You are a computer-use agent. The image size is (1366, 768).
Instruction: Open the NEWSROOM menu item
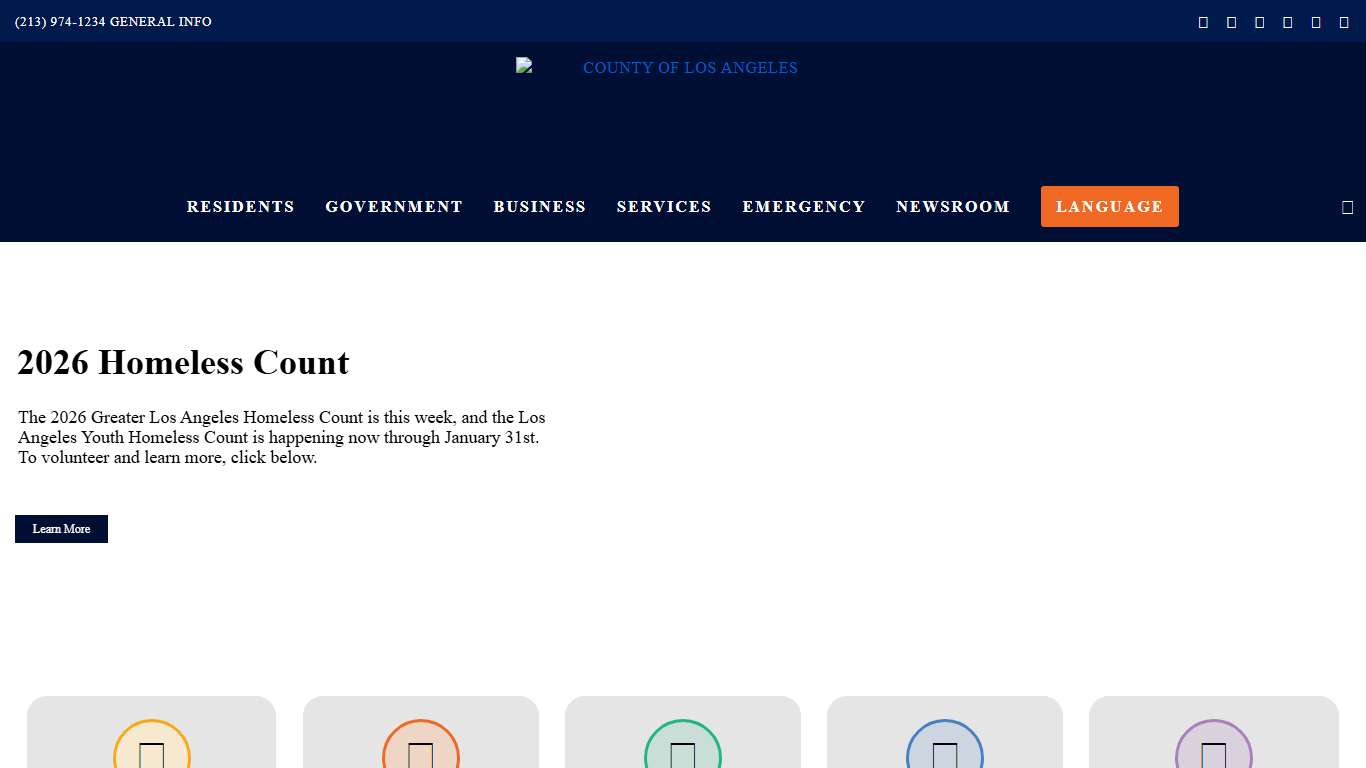[953, 206]
